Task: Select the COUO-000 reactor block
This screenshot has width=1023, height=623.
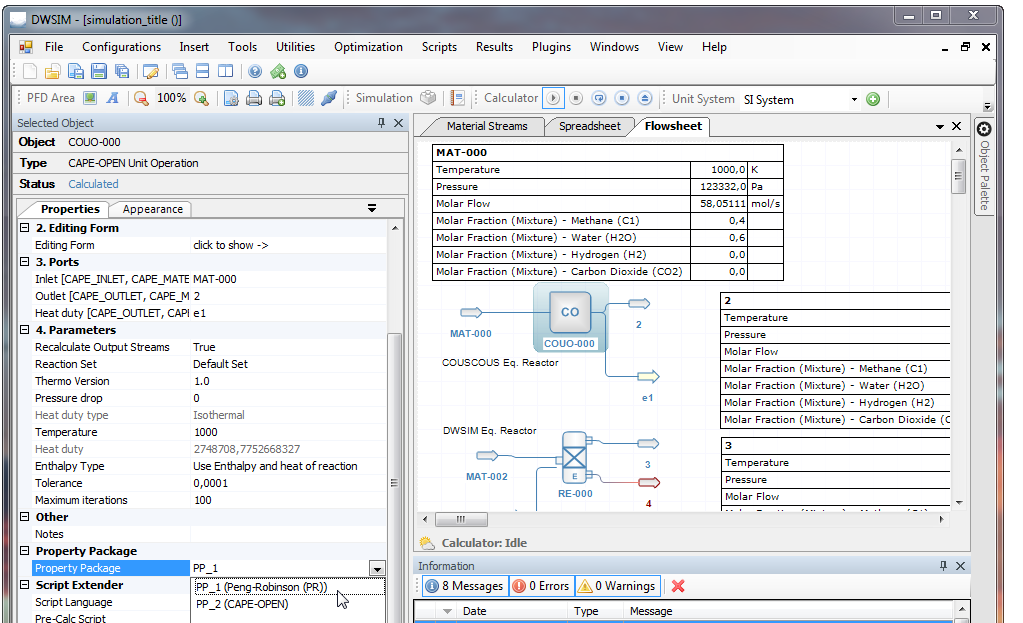Action: (570, 312)
